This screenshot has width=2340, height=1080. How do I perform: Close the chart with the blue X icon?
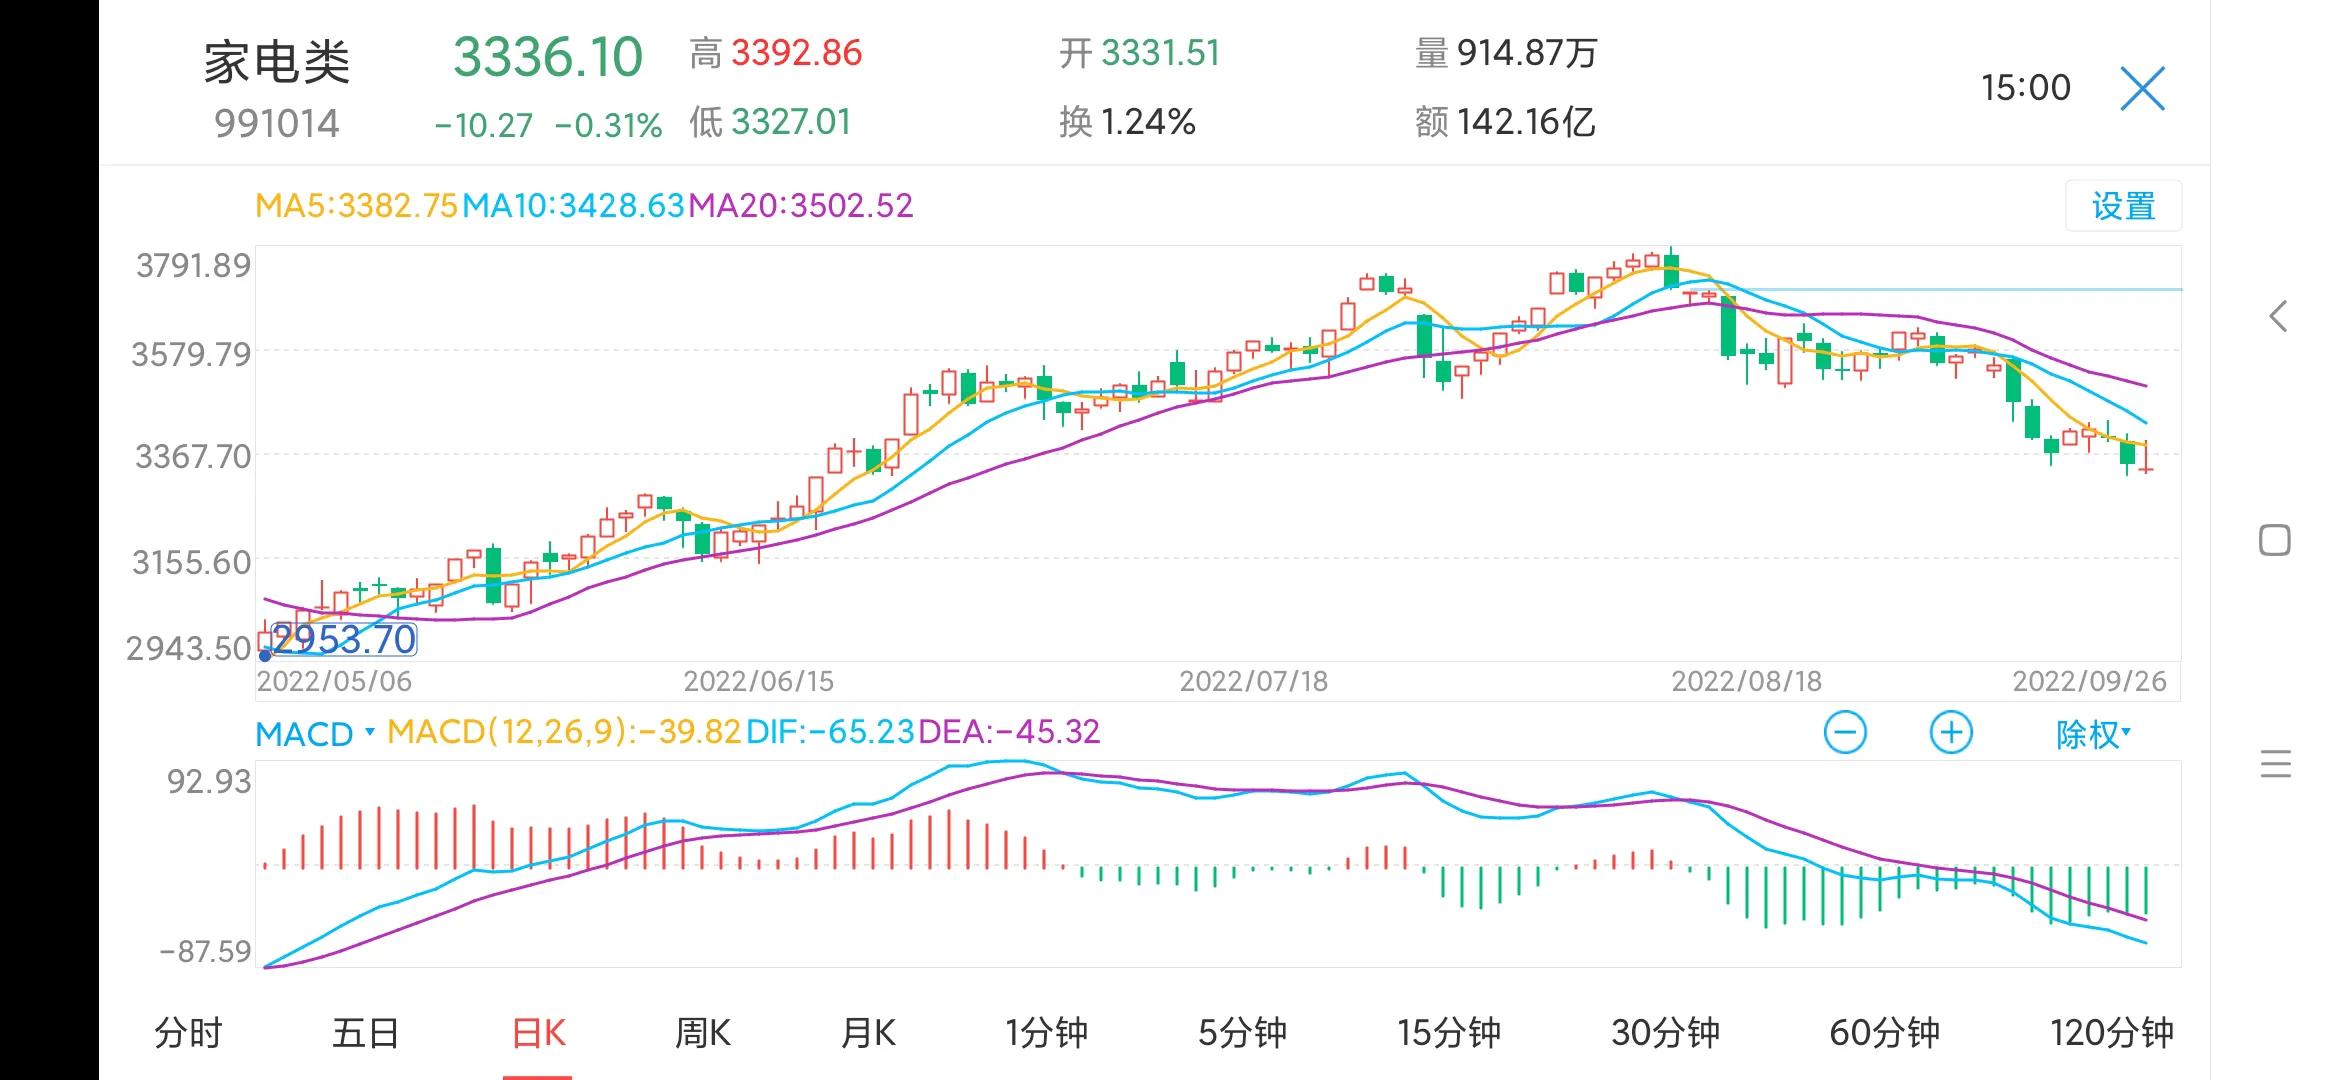[2142, 89]
